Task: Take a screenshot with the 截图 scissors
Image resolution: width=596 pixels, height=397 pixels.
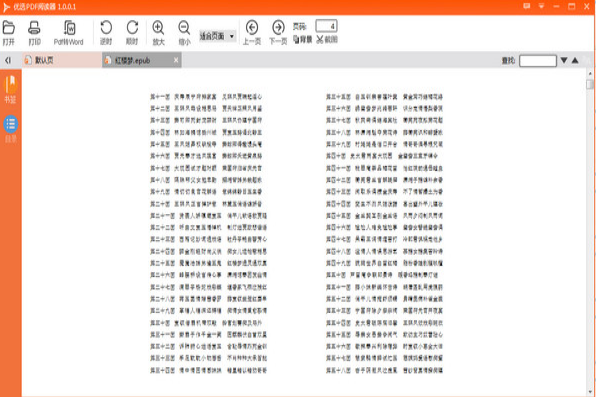Action: [x=327, y=39]
